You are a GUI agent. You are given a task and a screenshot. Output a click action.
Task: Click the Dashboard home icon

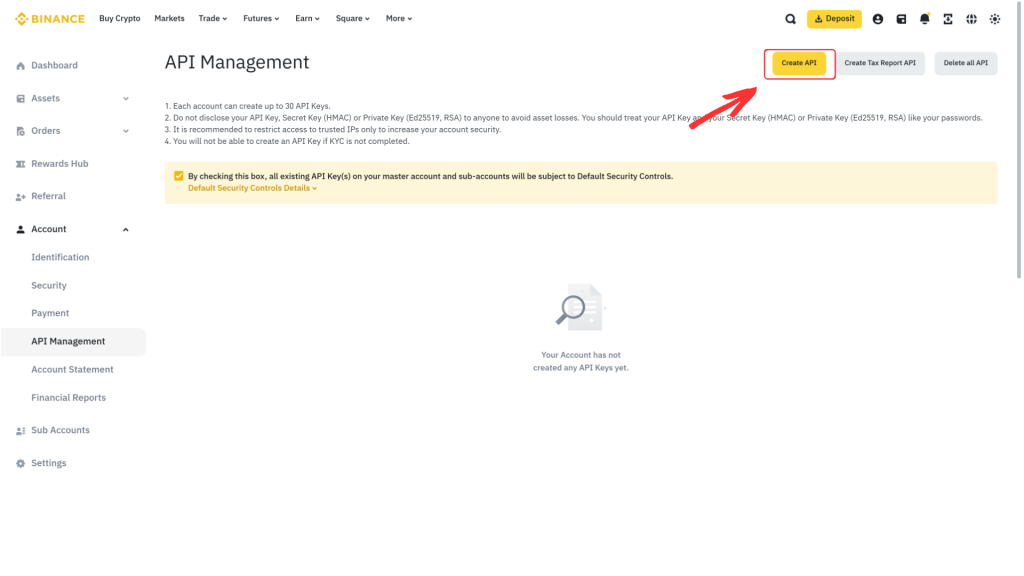coord(20,66)
